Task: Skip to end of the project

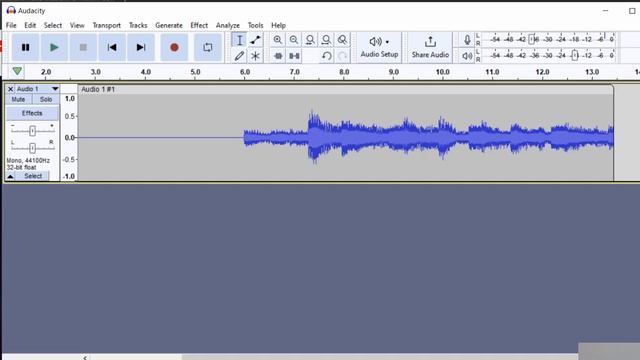Action: [x=141, y=47]
